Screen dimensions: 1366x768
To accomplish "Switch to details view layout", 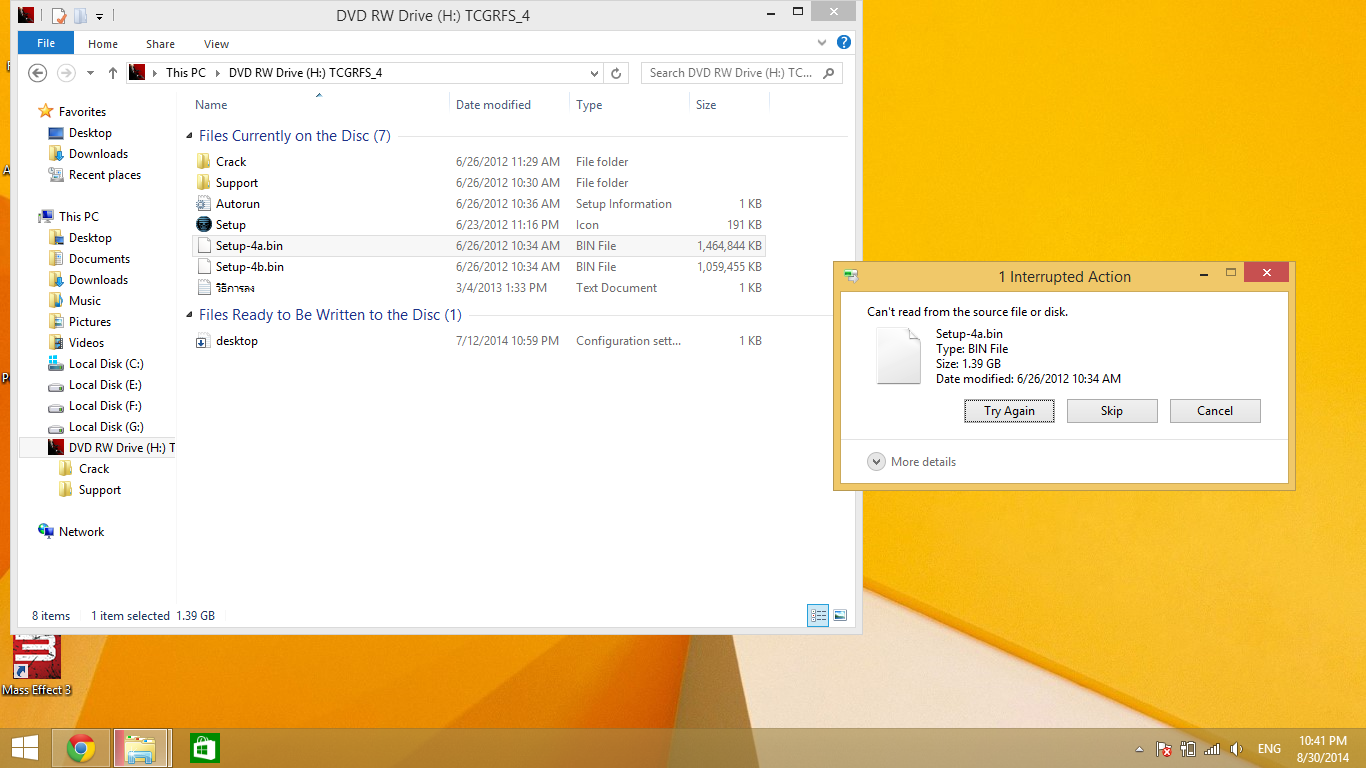I will tap(818, 616).
